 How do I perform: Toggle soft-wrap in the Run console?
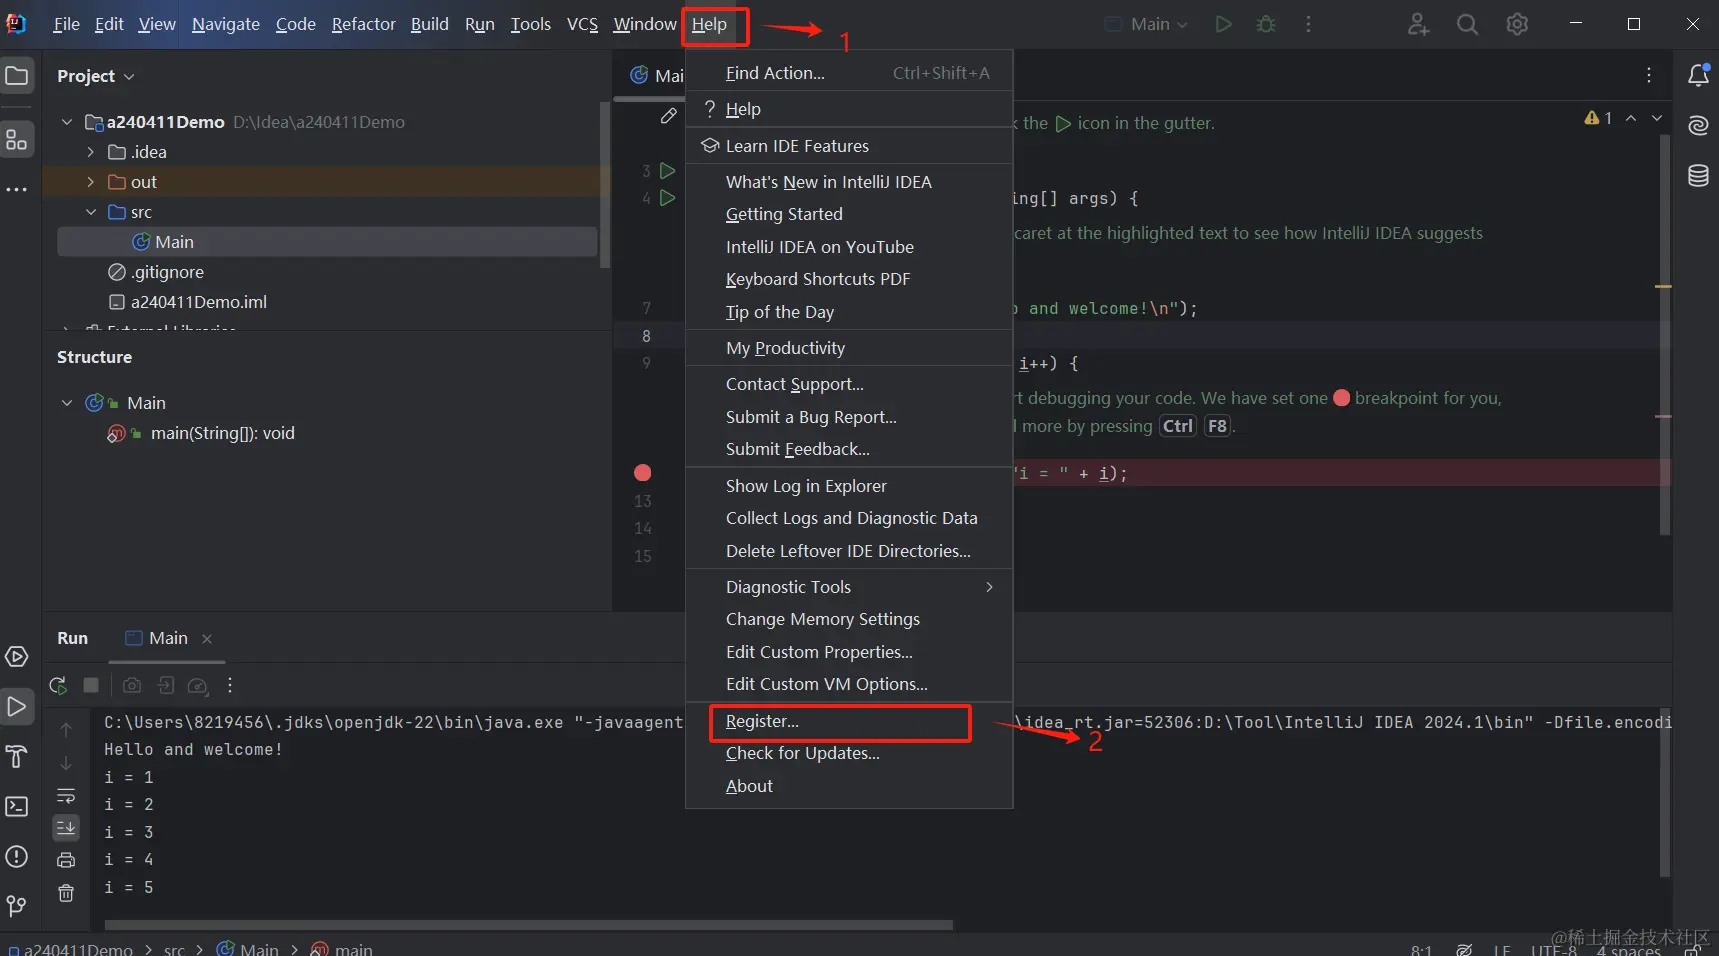pos(66,796)
